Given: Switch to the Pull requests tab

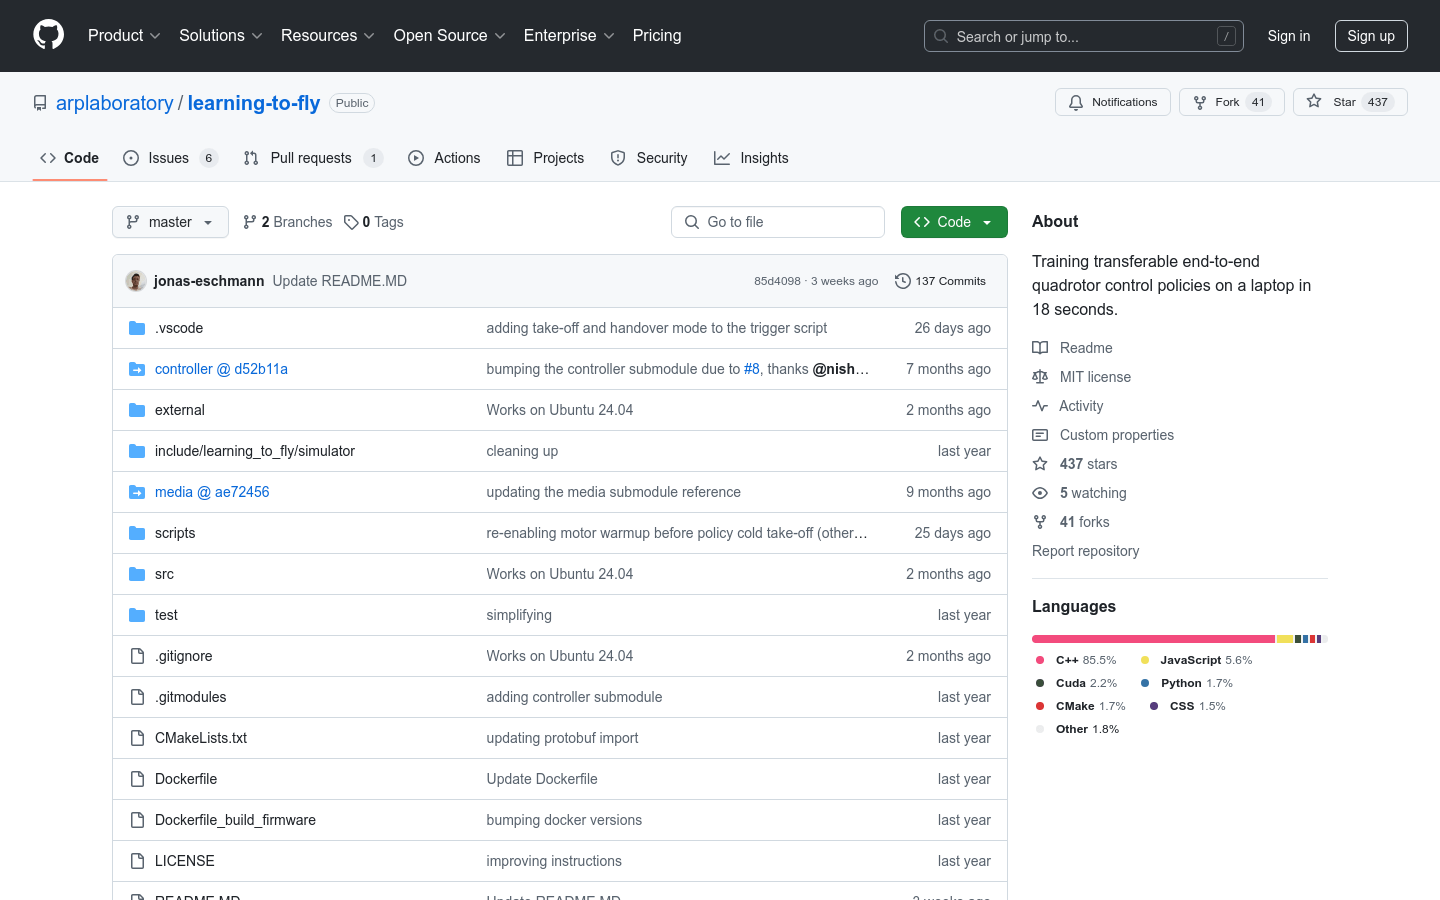Looking at the screenshot, I should point(313,158).
